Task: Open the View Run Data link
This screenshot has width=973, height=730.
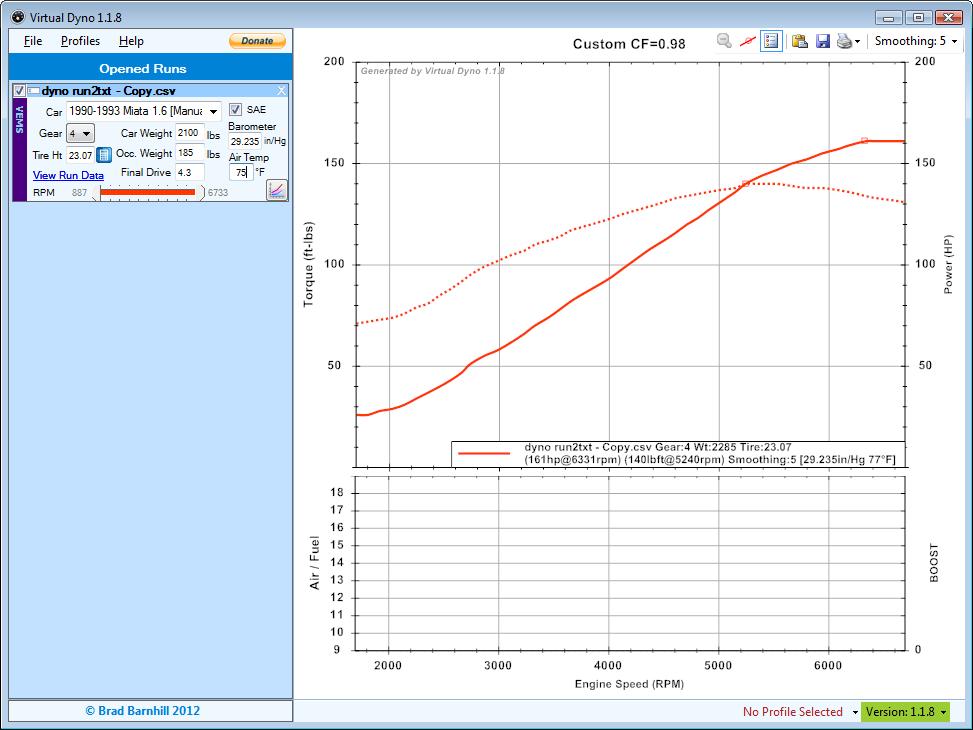Action: (x=68, y=175)
